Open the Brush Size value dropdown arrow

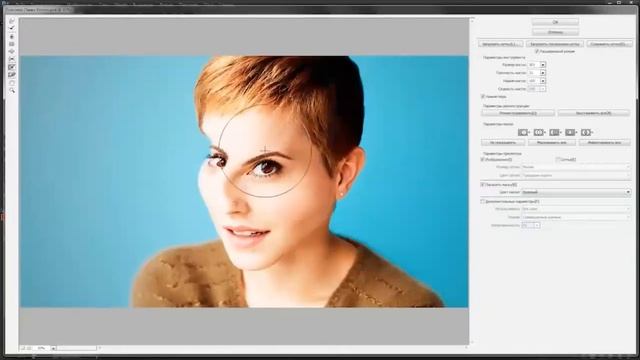coord(543,64)
